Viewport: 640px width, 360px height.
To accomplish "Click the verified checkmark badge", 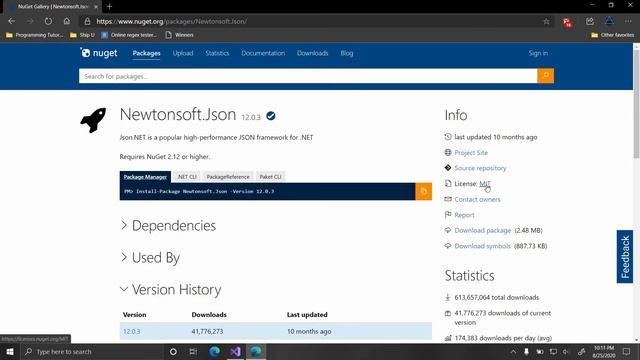I will point(271,116).
